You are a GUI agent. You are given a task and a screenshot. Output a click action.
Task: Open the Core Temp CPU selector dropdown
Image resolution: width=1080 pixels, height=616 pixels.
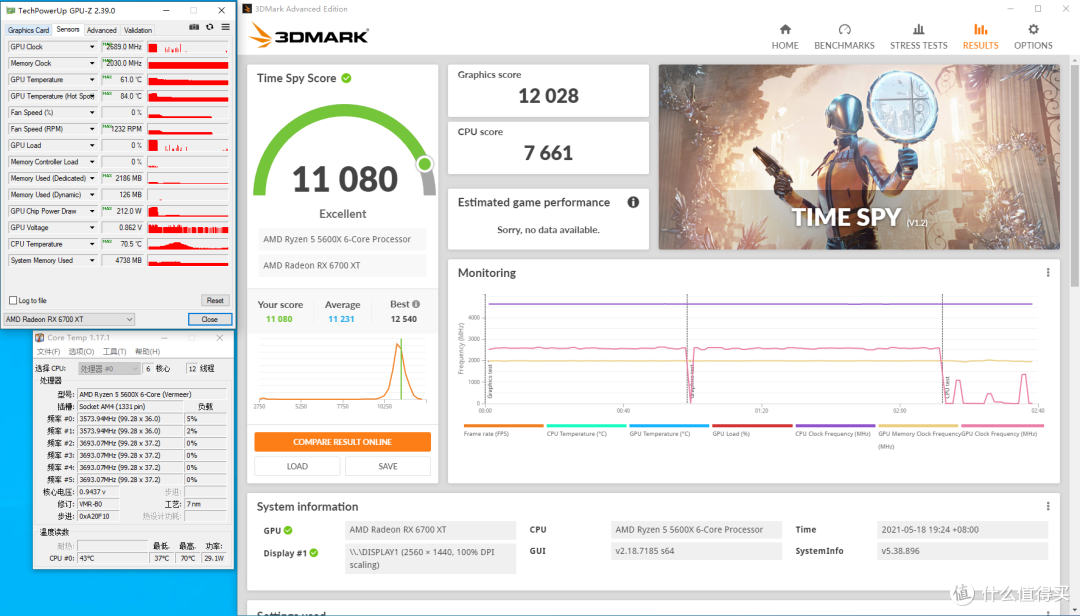tap(109, 369)
